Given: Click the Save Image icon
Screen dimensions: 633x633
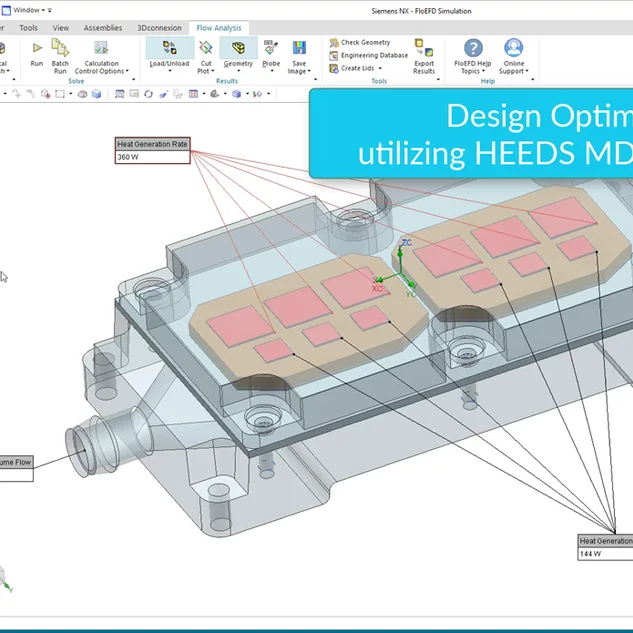Looking at the screenshot, I should (x=299, y=48).
